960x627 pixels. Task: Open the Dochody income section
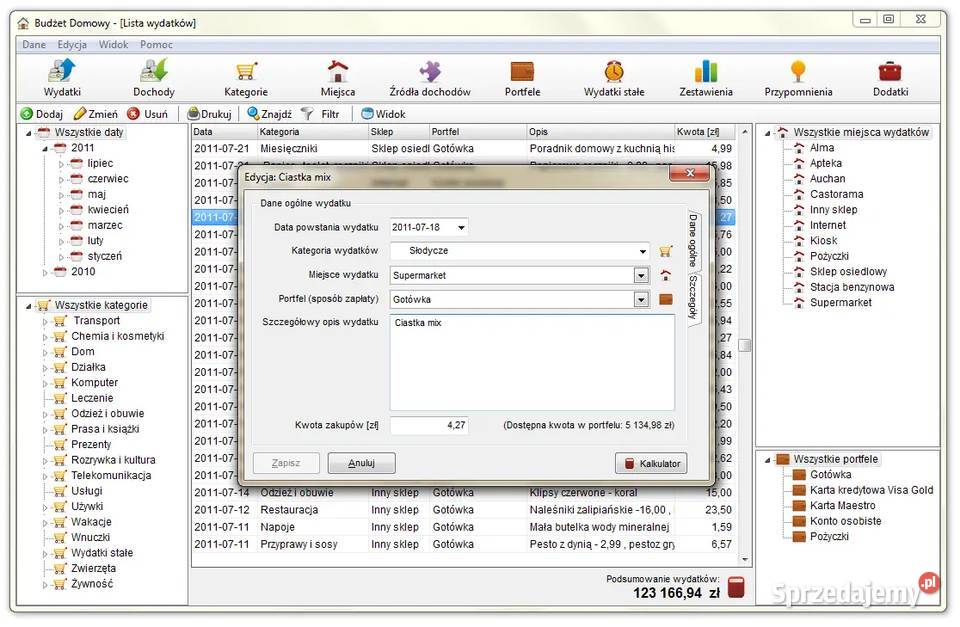click(153, 78)
